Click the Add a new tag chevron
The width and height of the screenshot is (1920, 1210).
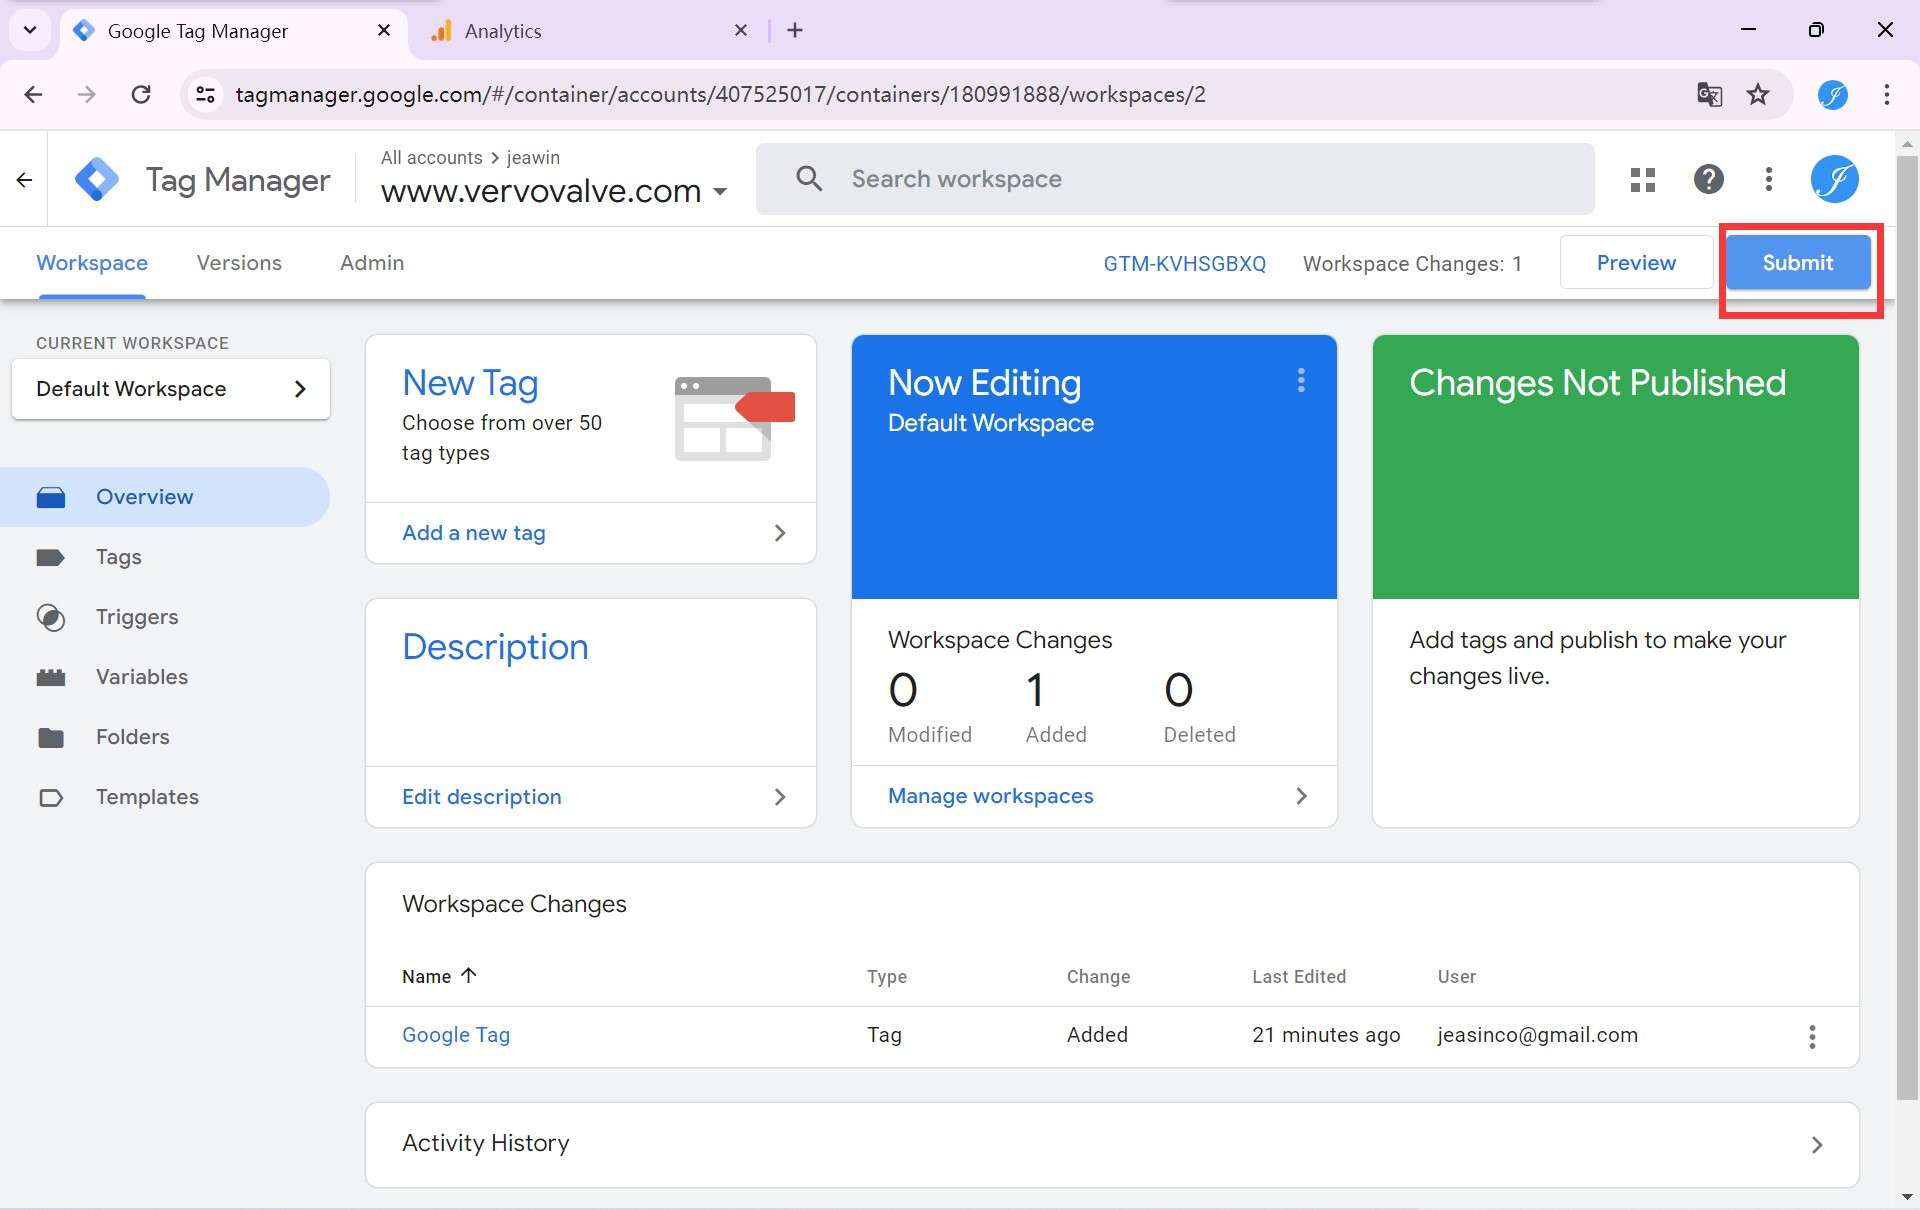[x=780, y=533]
